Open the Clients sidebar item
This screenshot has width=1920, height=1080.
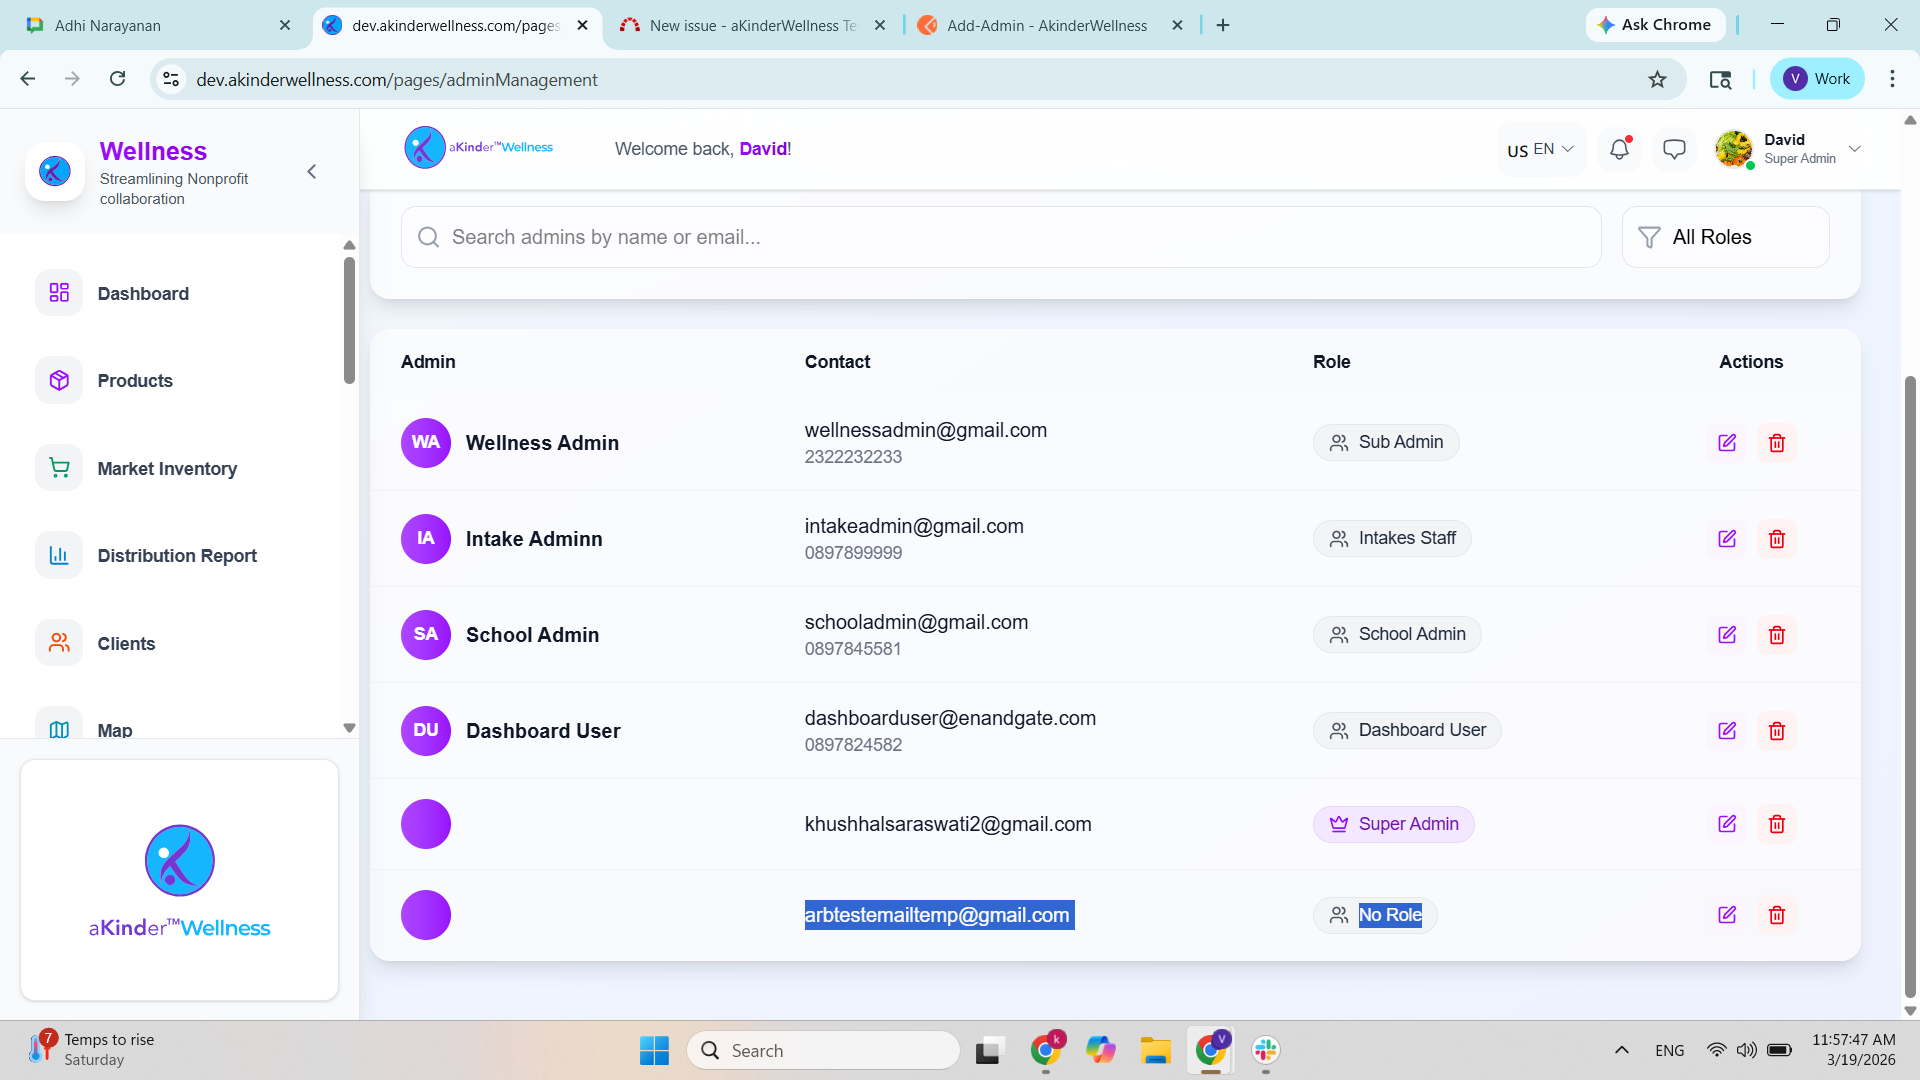point(126,644)
